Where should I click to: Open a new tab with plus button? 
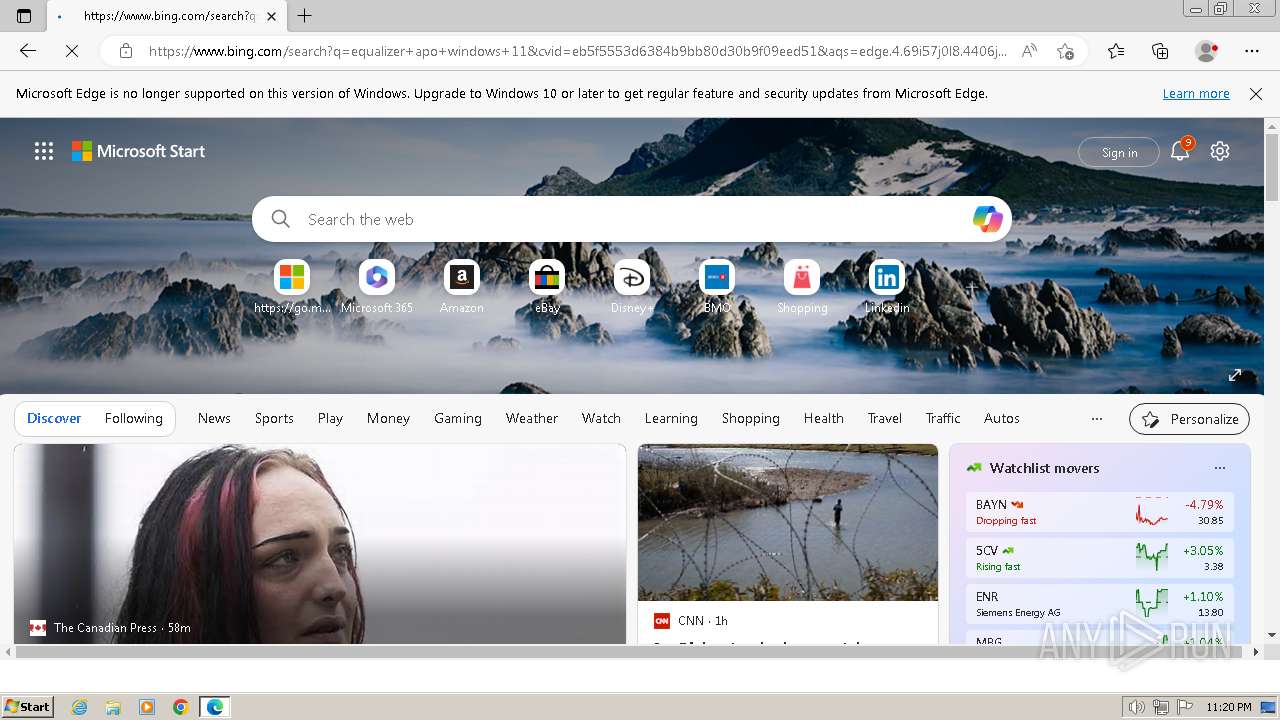(x=305, y=16)
